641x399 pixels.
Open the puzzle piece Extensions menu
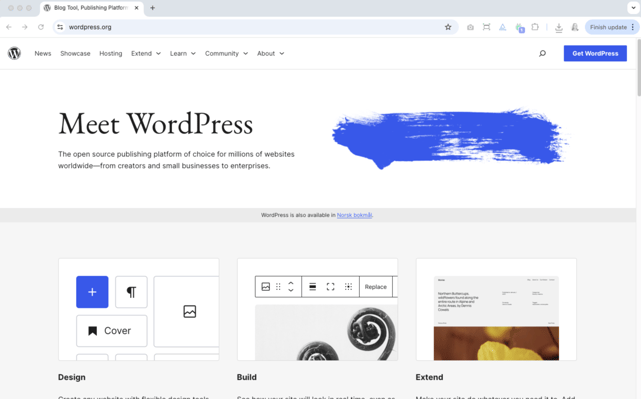[x=535, y=27]
